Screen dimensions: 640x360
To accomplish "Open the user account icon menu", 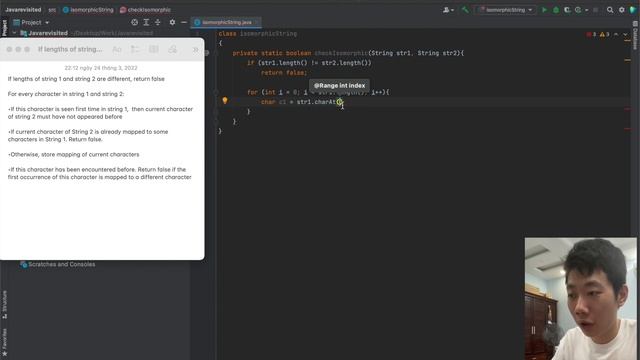I will pos(448,10).
